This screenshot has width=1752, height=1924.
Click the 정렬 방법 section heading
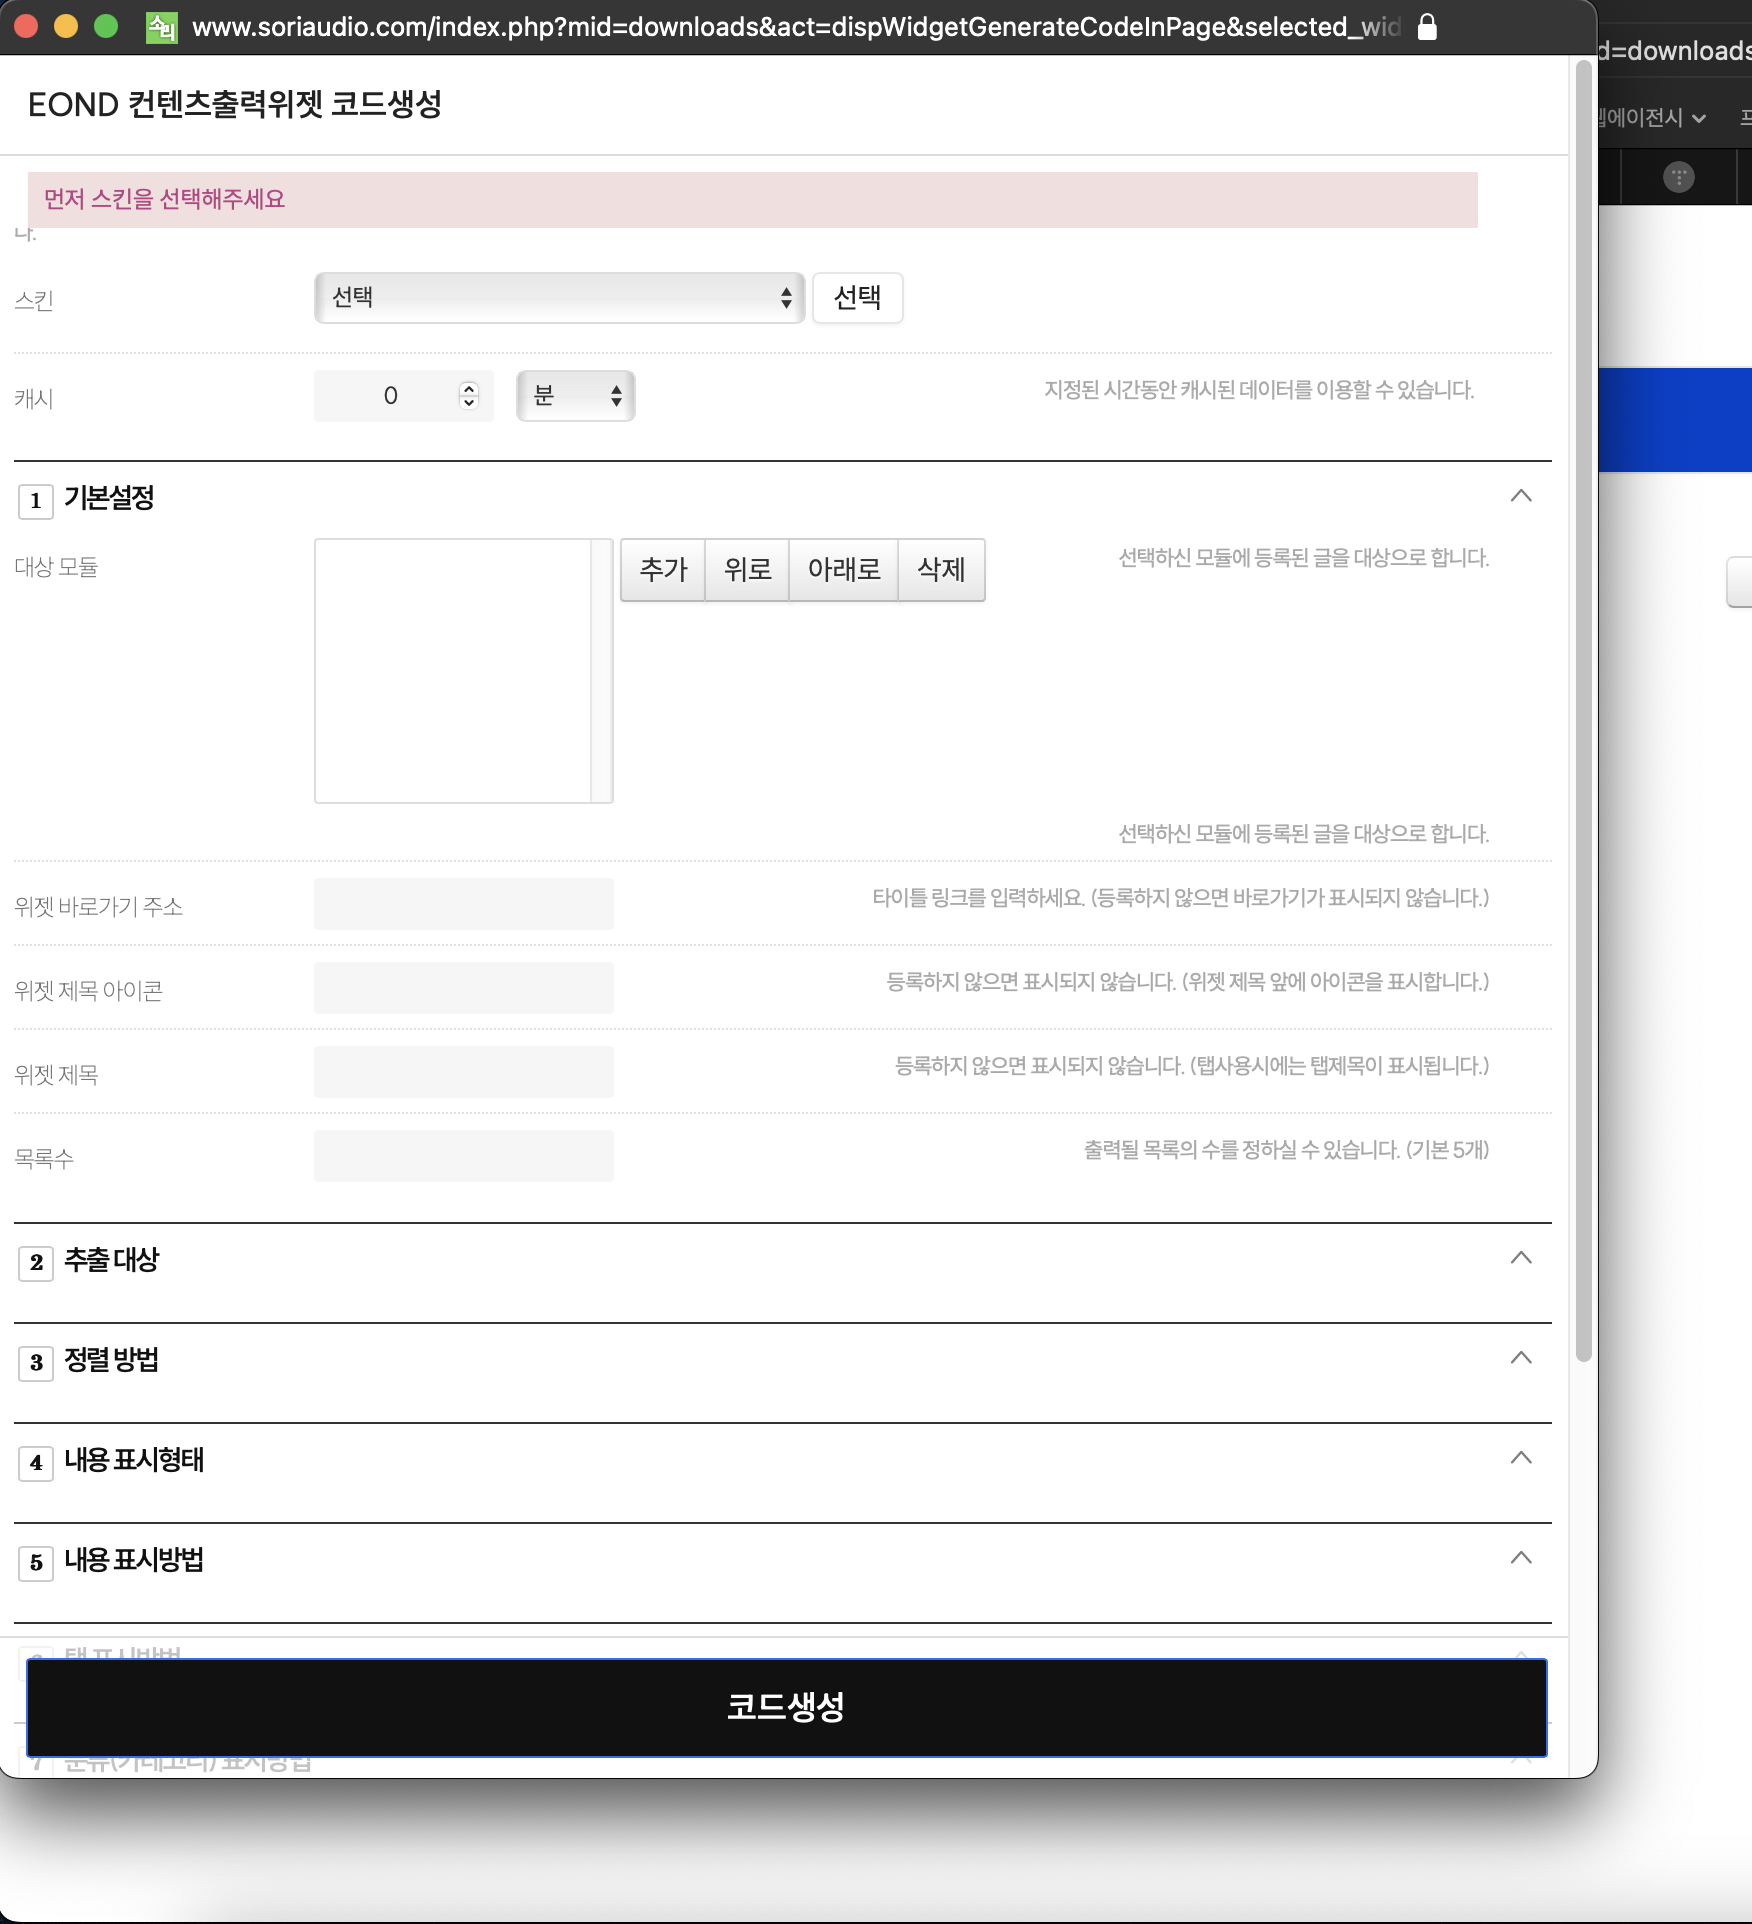[112, 1360]
